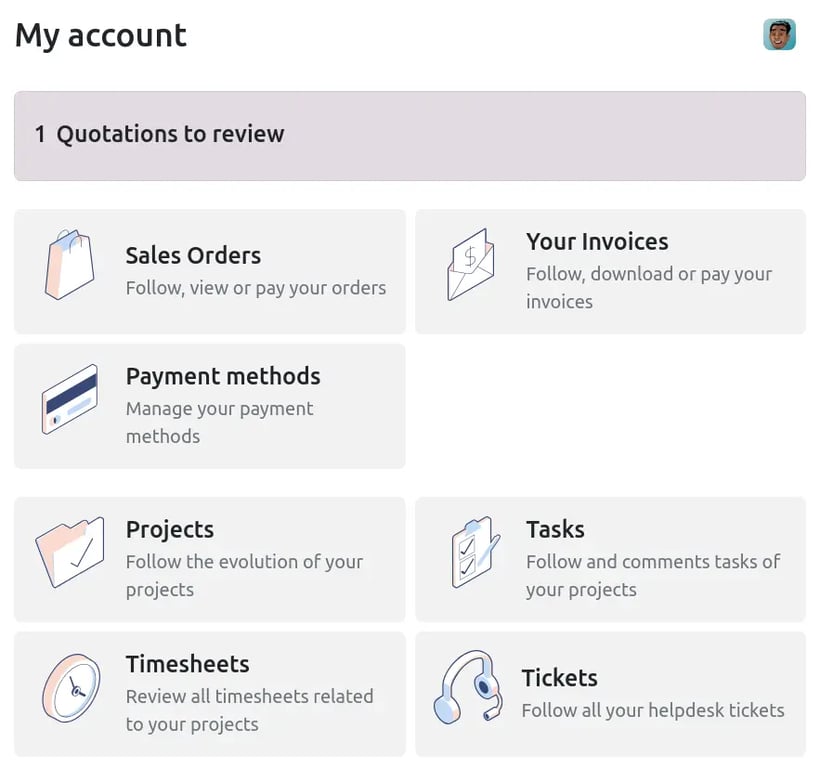Open the Projects card
The height and width of the screenshot is (768, 820).
[209, 560]
